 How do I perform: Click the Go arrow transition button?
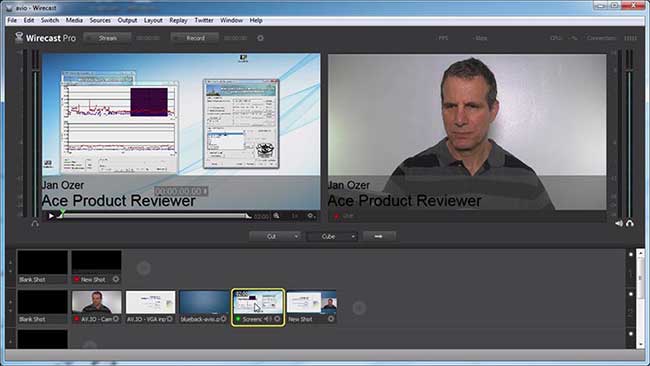379,236
